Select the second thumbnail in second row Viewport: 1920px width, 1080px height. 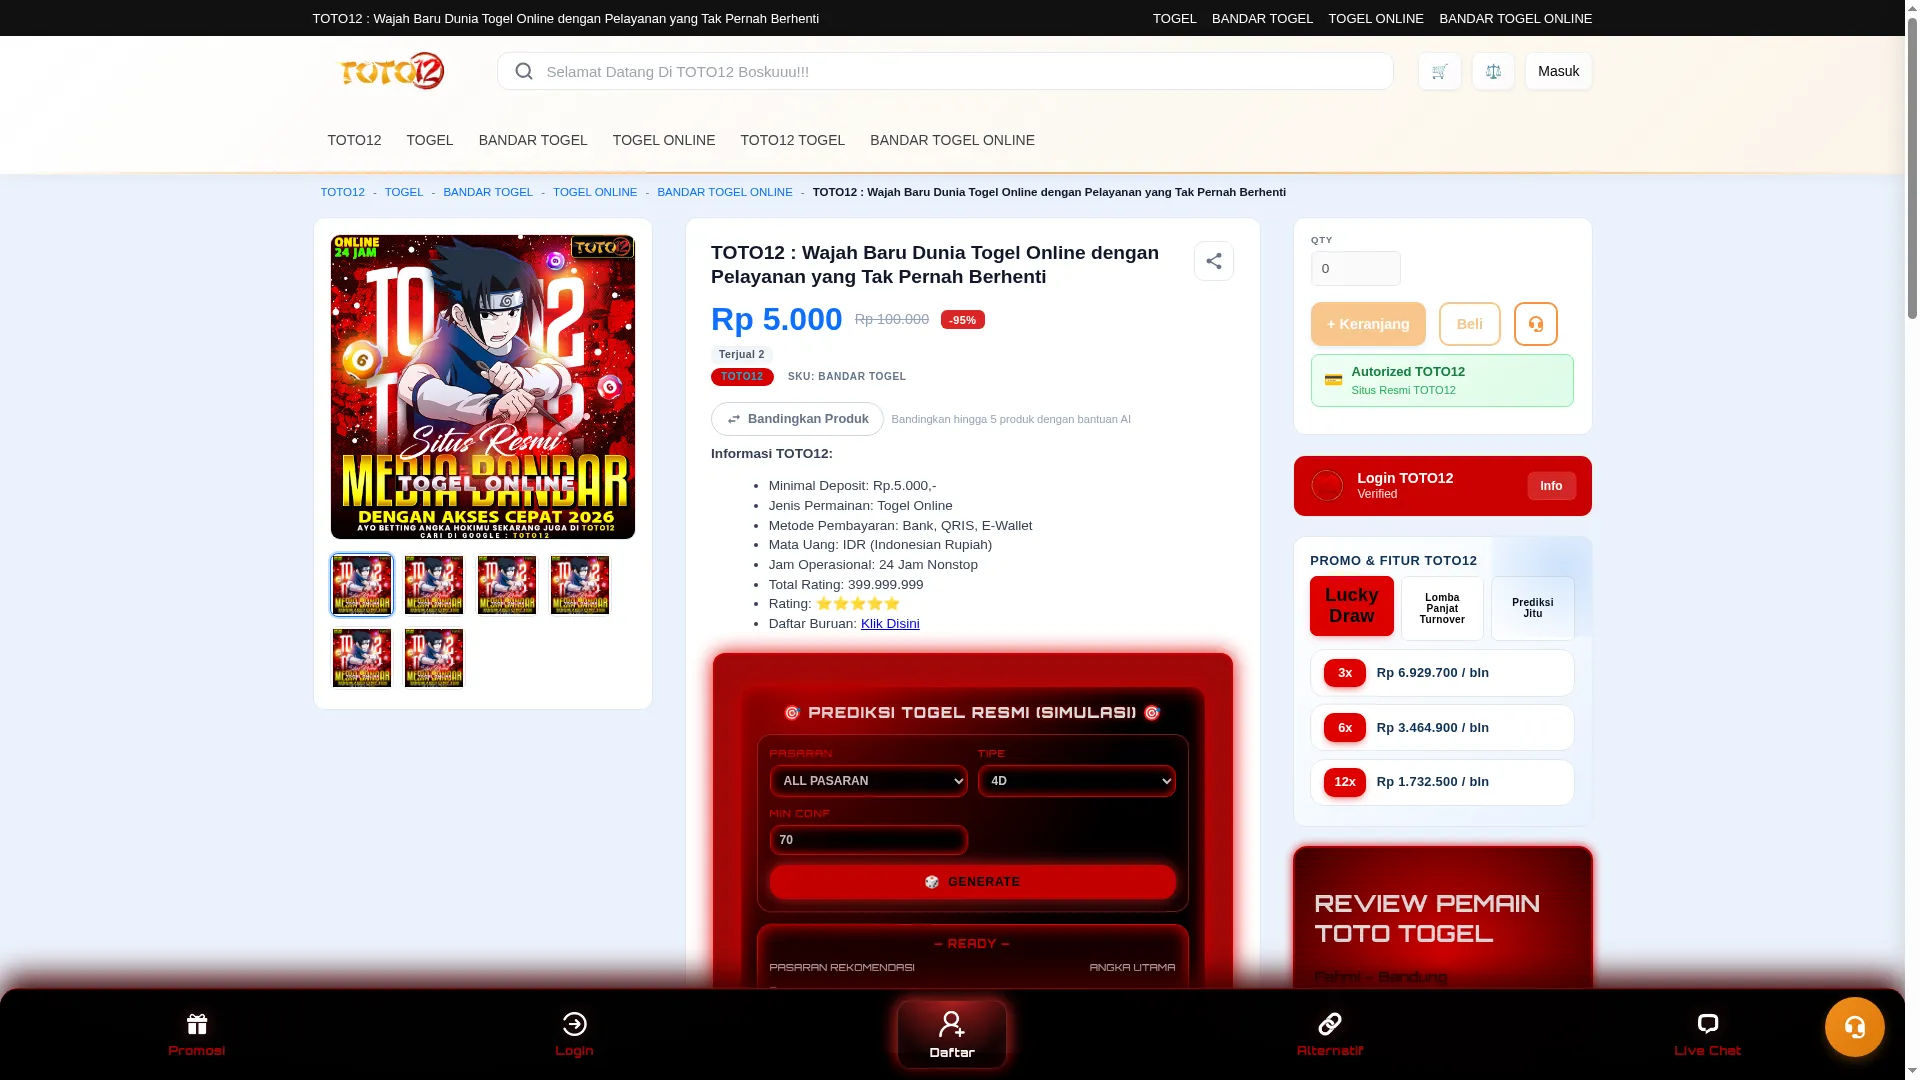pyautogui.click(x=434, y=658)
